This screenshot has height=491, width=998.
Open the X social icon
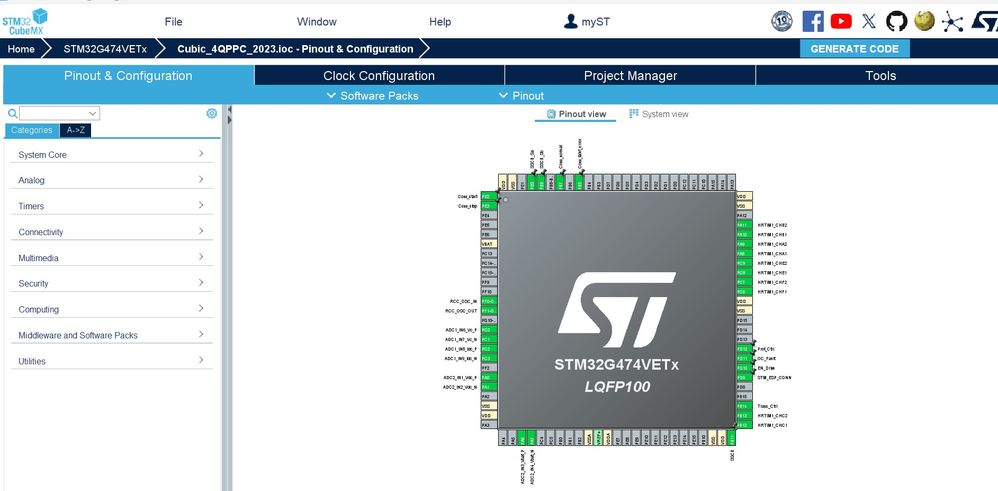(869, 22)
